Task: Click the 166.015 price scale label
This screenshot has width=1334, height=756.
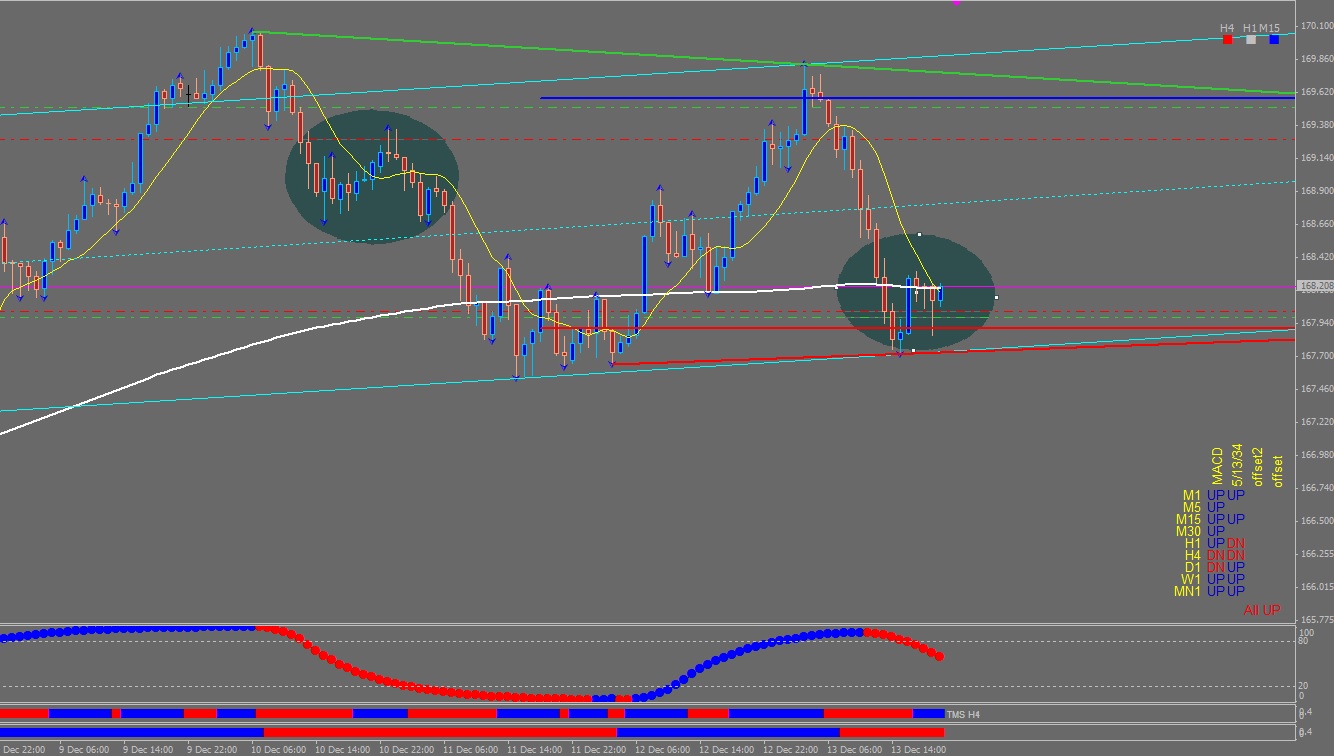Action: click(1317, 587)
